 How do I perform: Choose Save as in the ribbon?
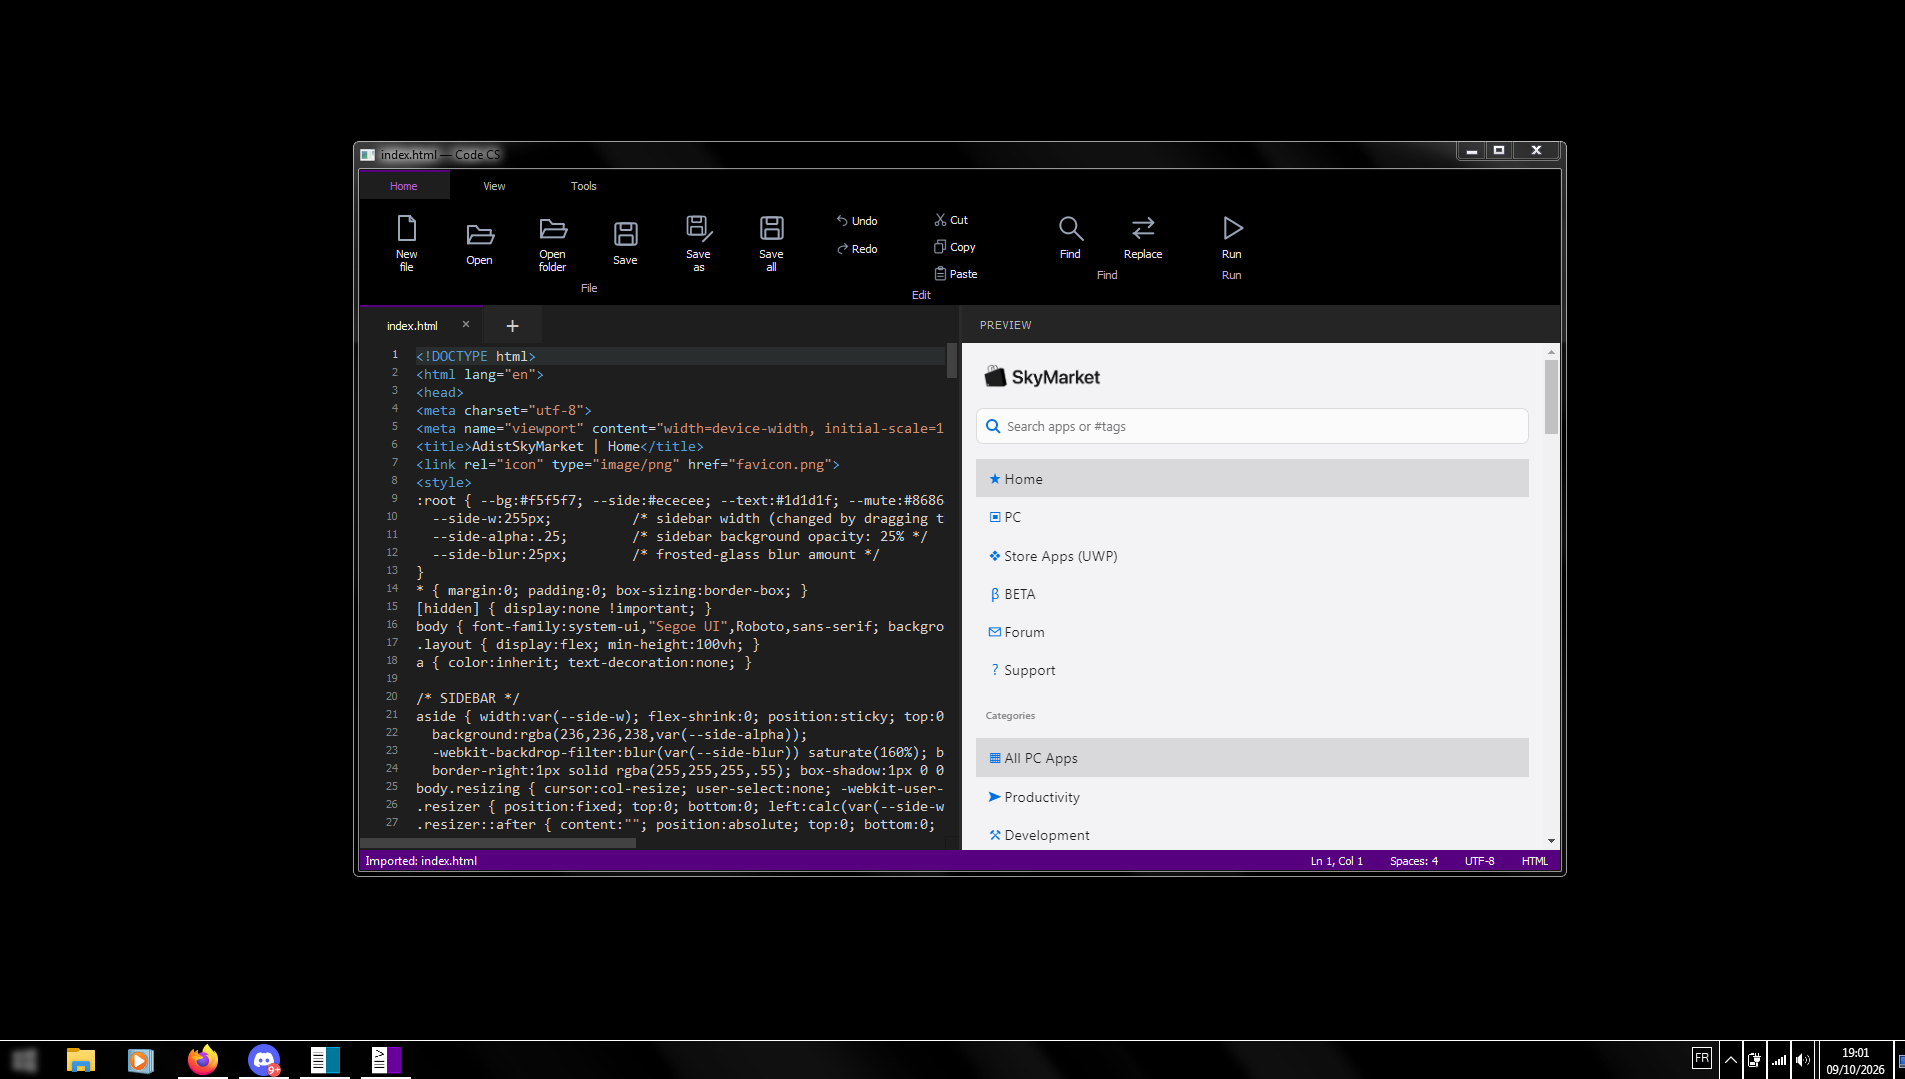pyautogui.click(x=698, y=243)
